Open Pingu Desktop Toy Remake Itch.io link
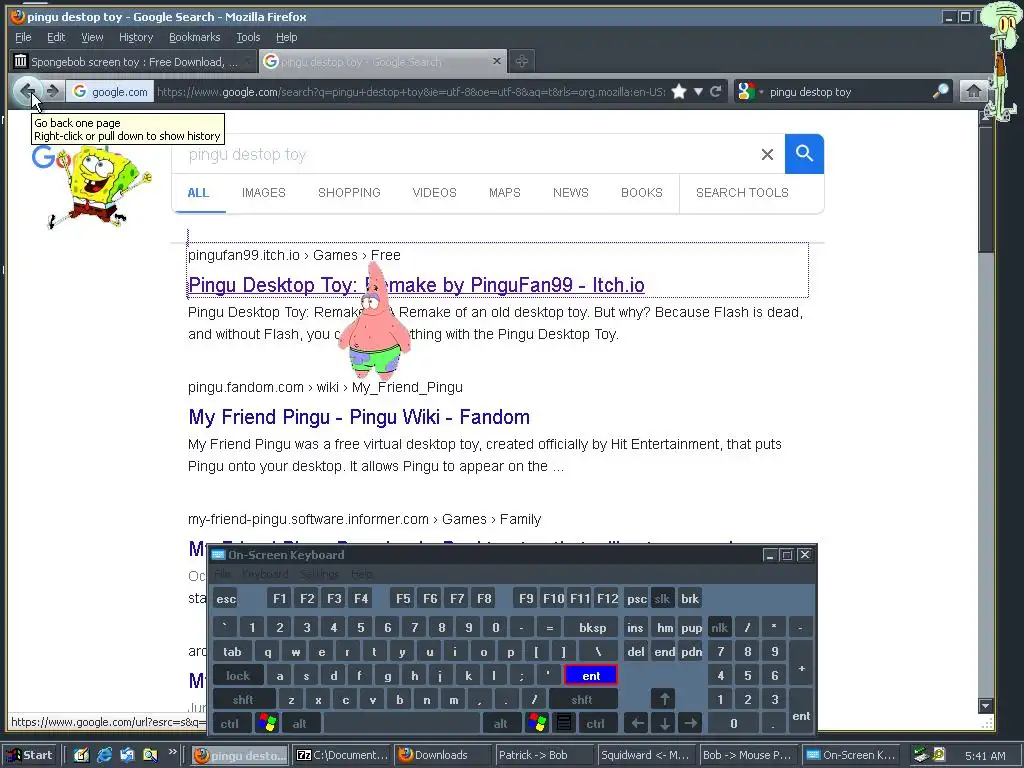Viewport: 1024px width, 768px height. click(416, 285)
